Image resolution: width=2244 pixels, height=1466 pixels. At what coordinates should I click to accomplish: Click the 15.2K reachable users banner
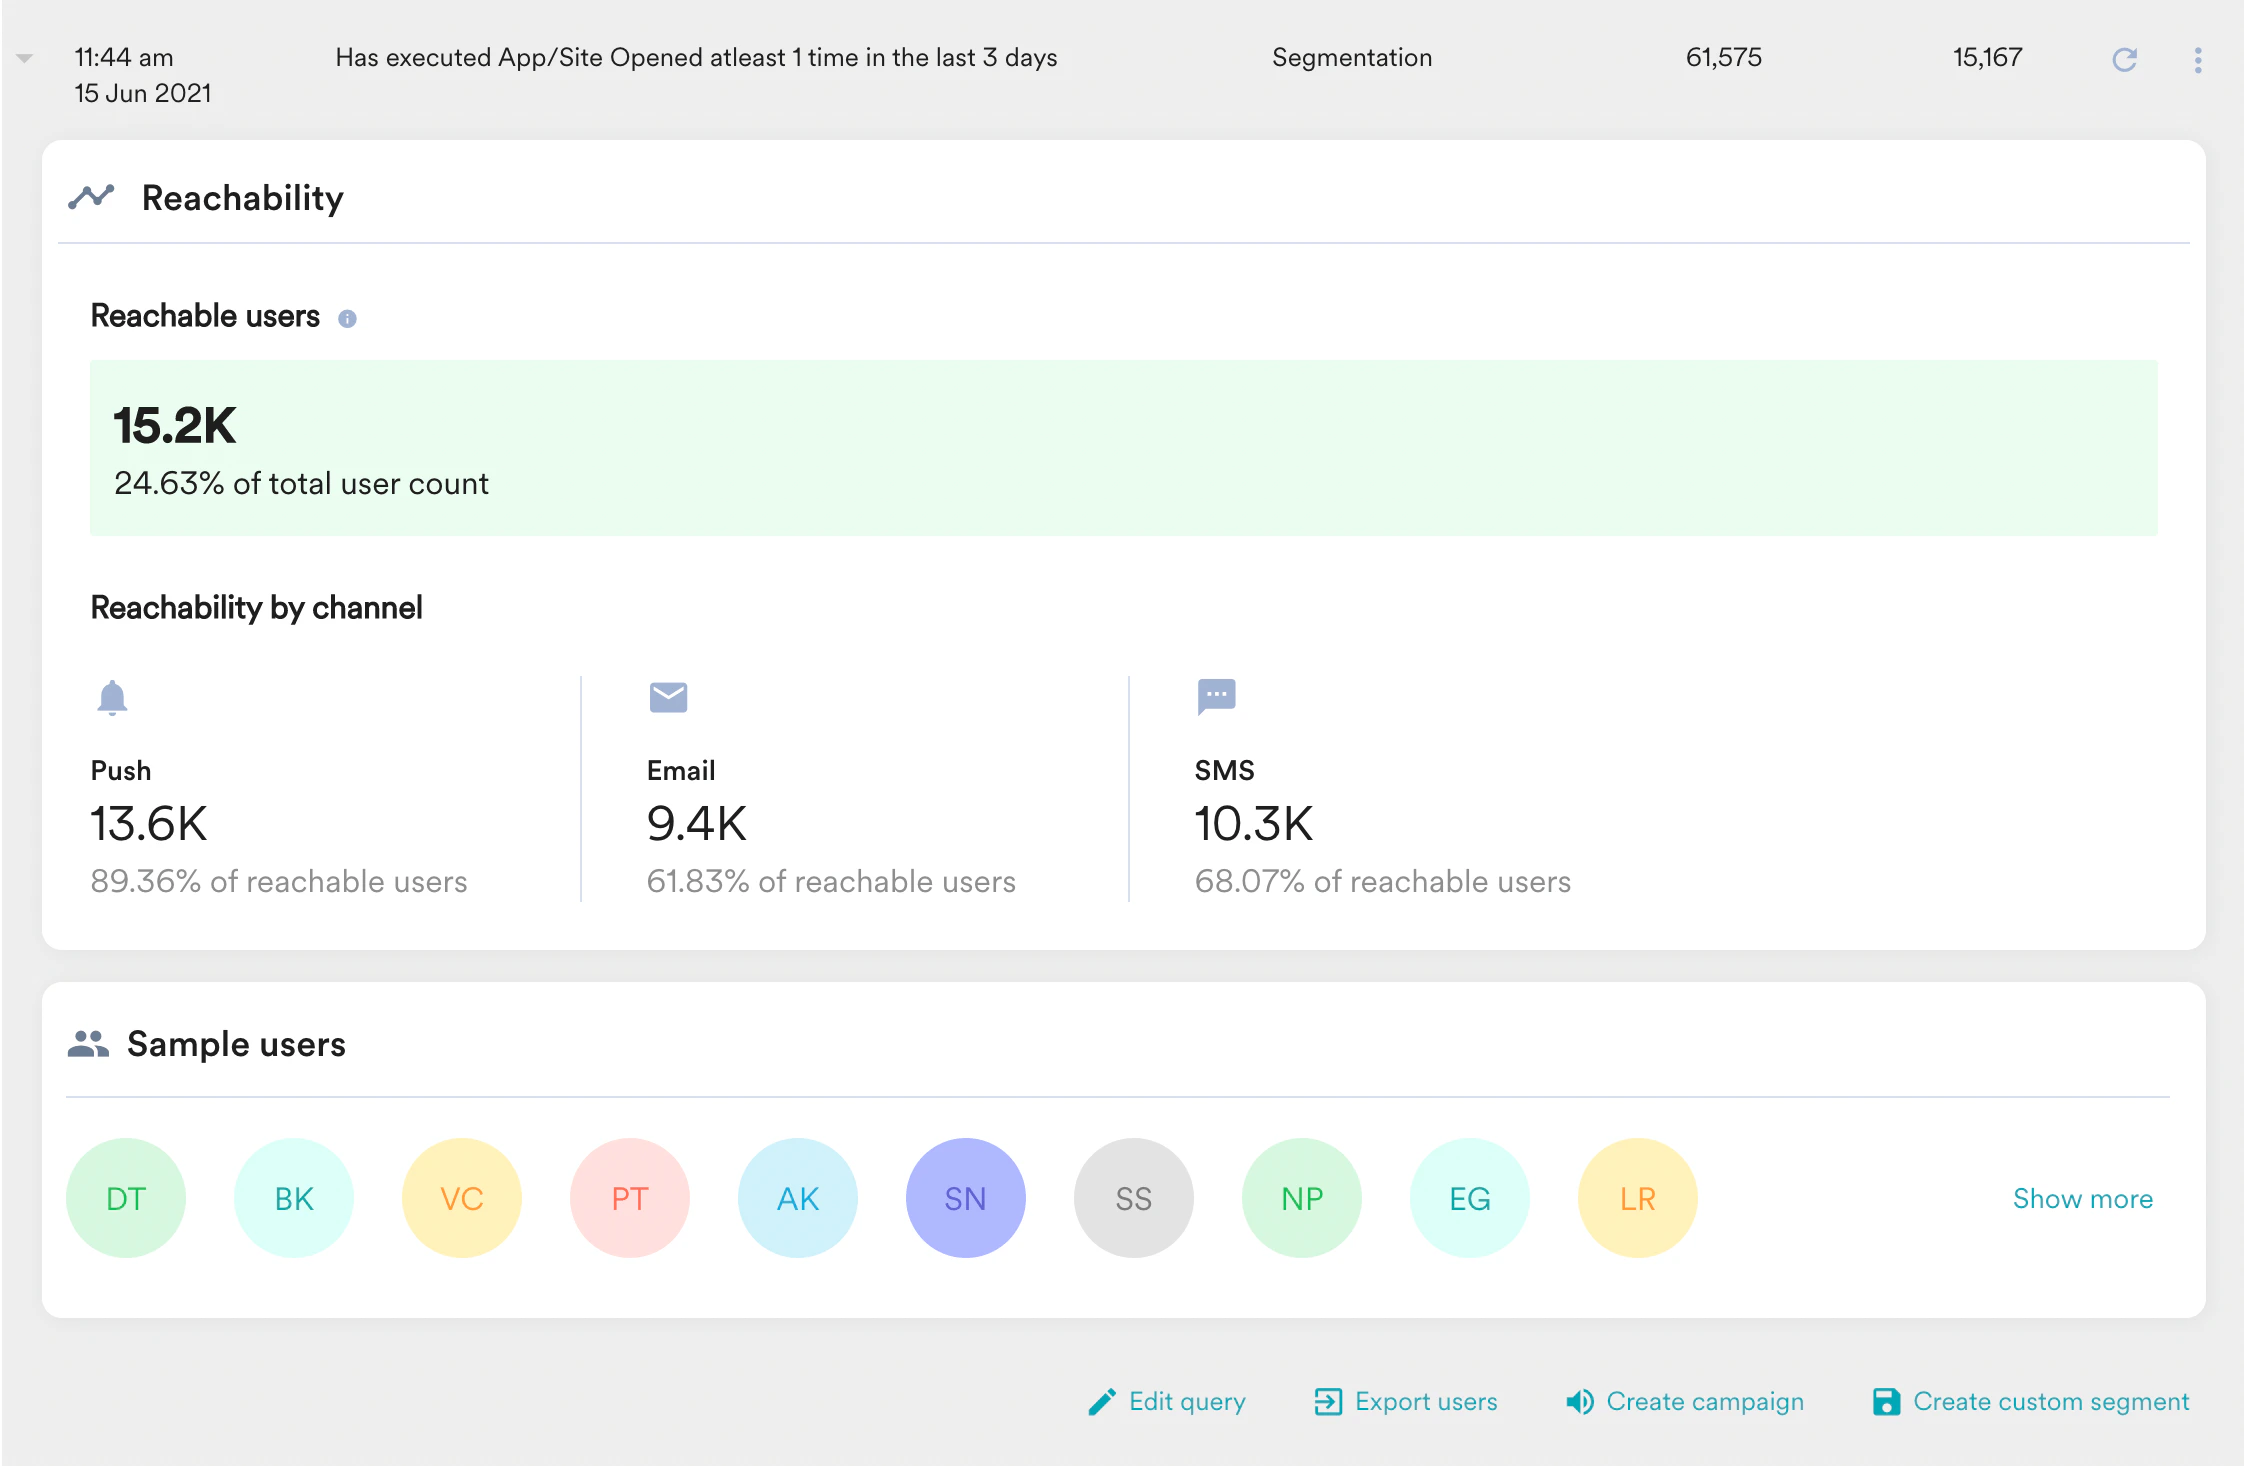point(1123,448)
